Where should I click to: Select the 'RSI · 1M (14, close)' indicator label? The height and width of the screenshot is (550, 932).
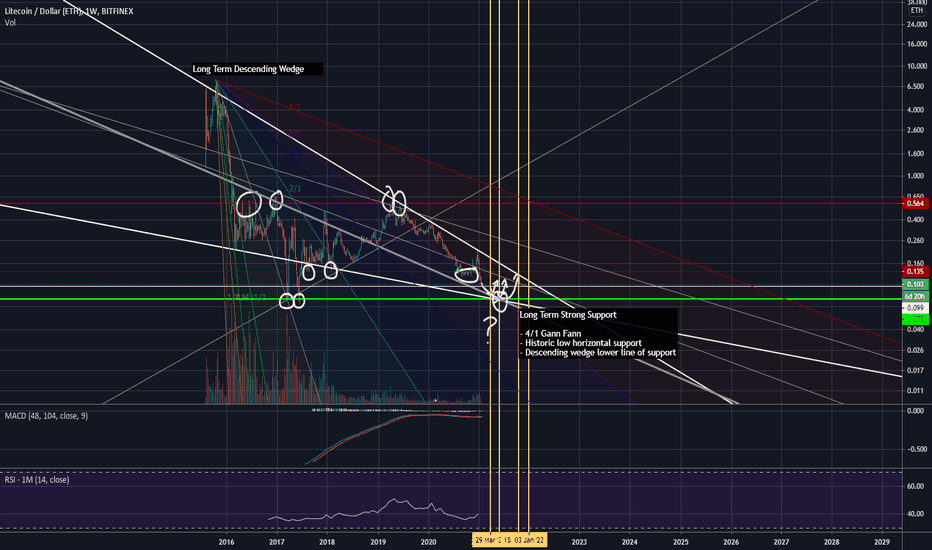point(37,479)
